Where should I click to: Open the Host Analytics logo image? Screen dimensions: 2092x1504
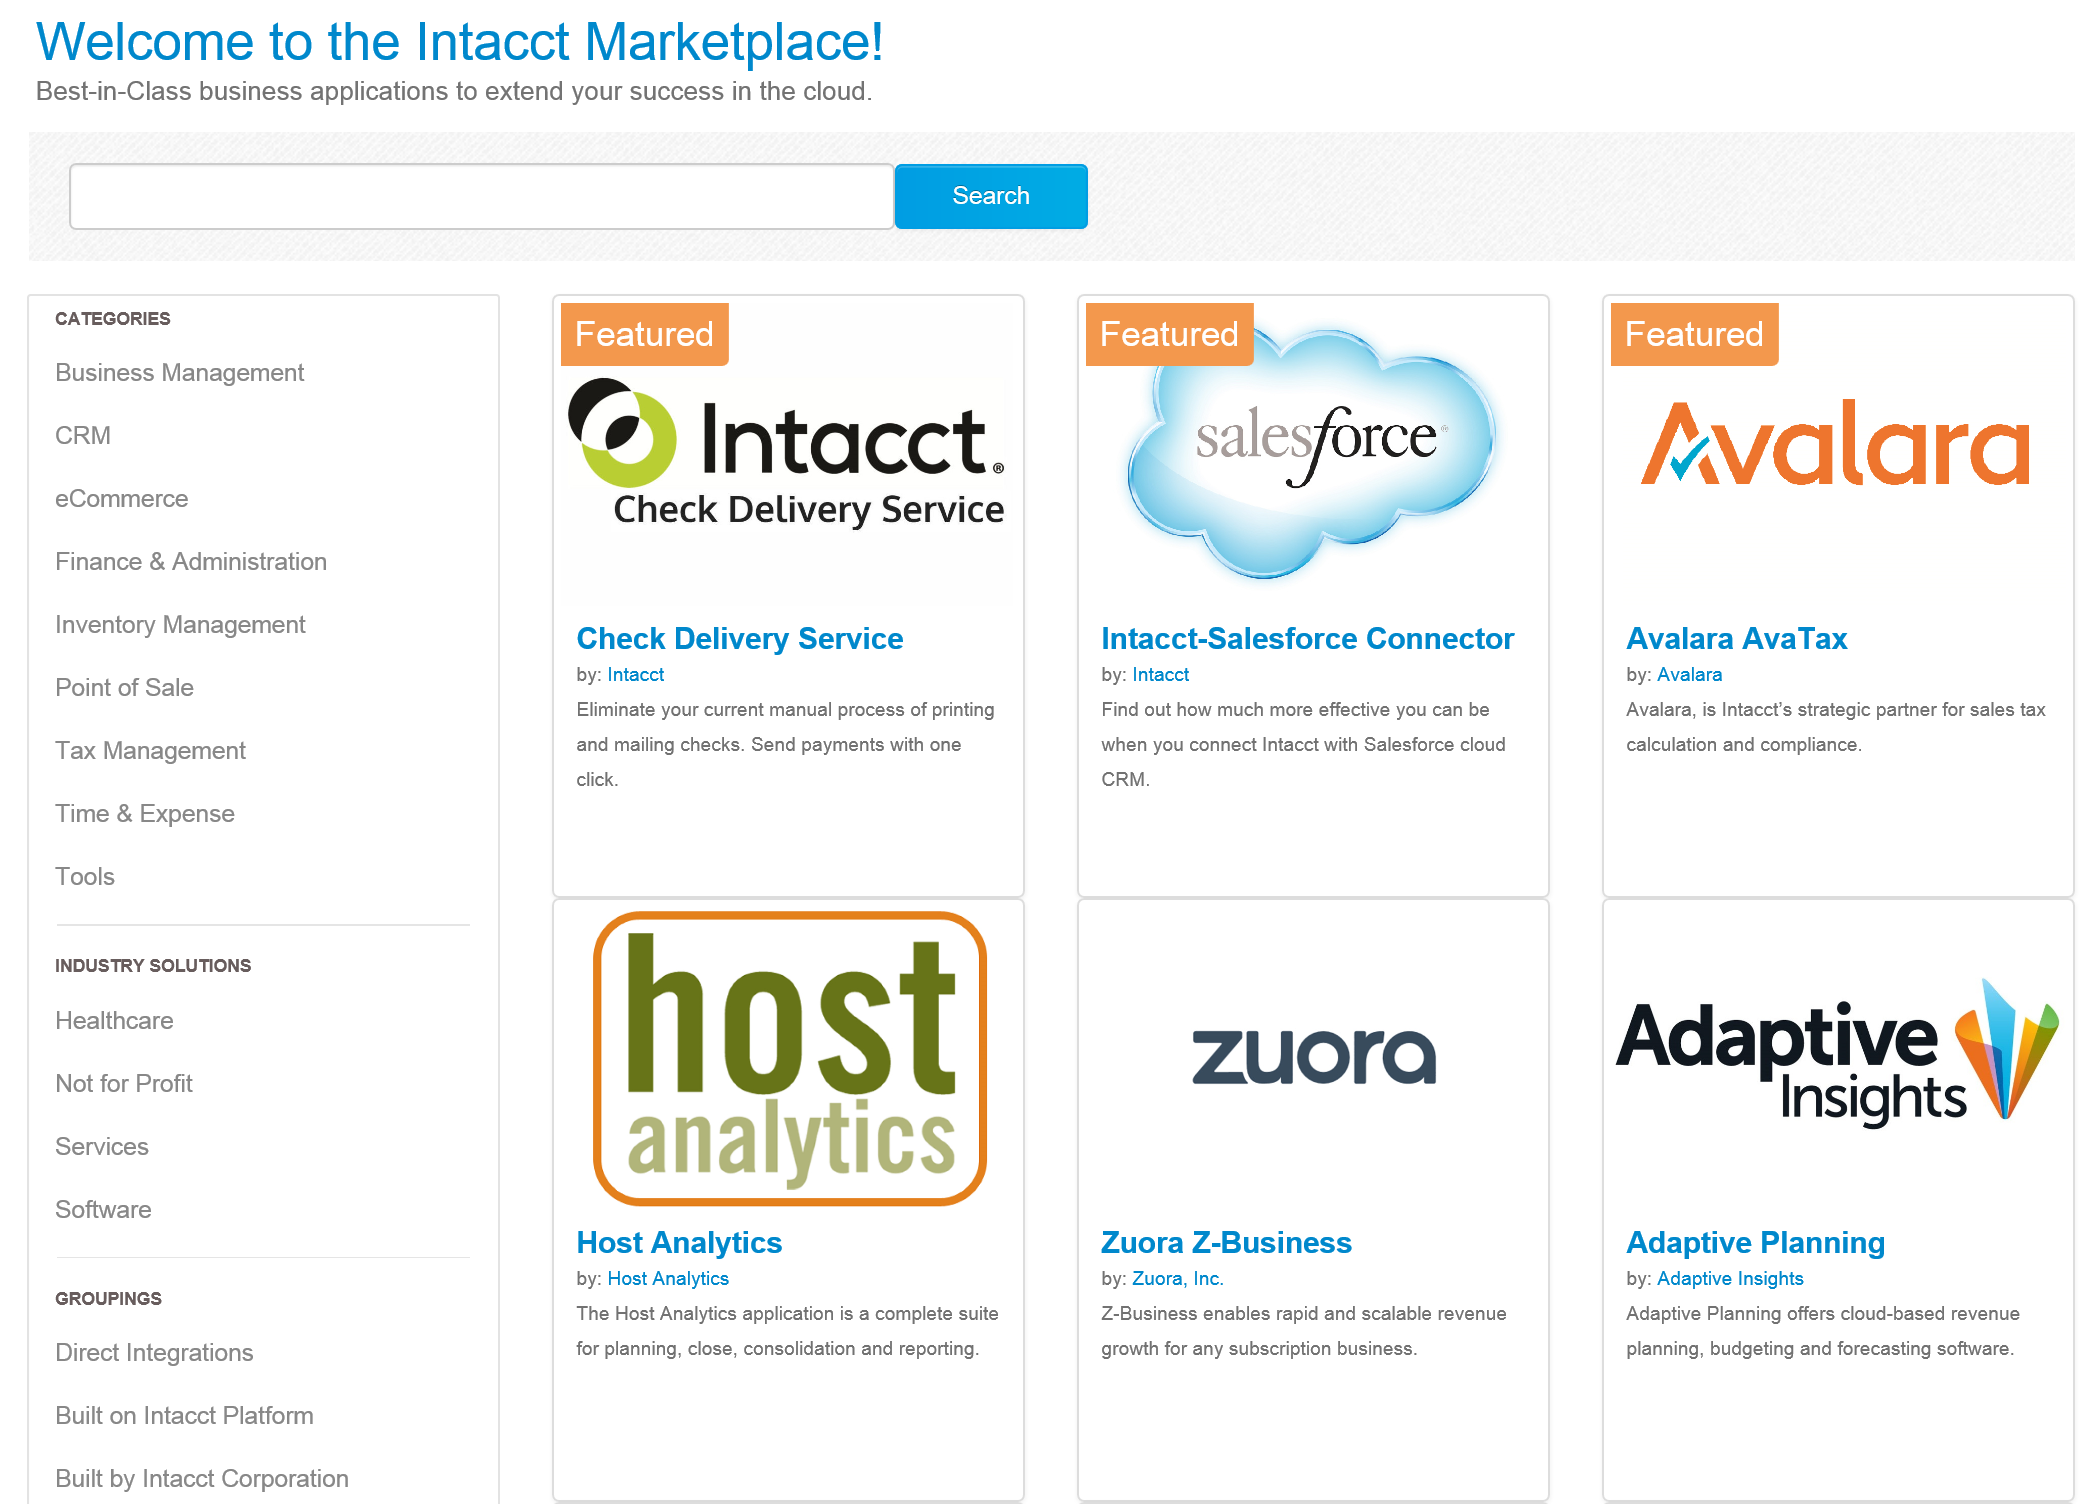coord(789,1058)
